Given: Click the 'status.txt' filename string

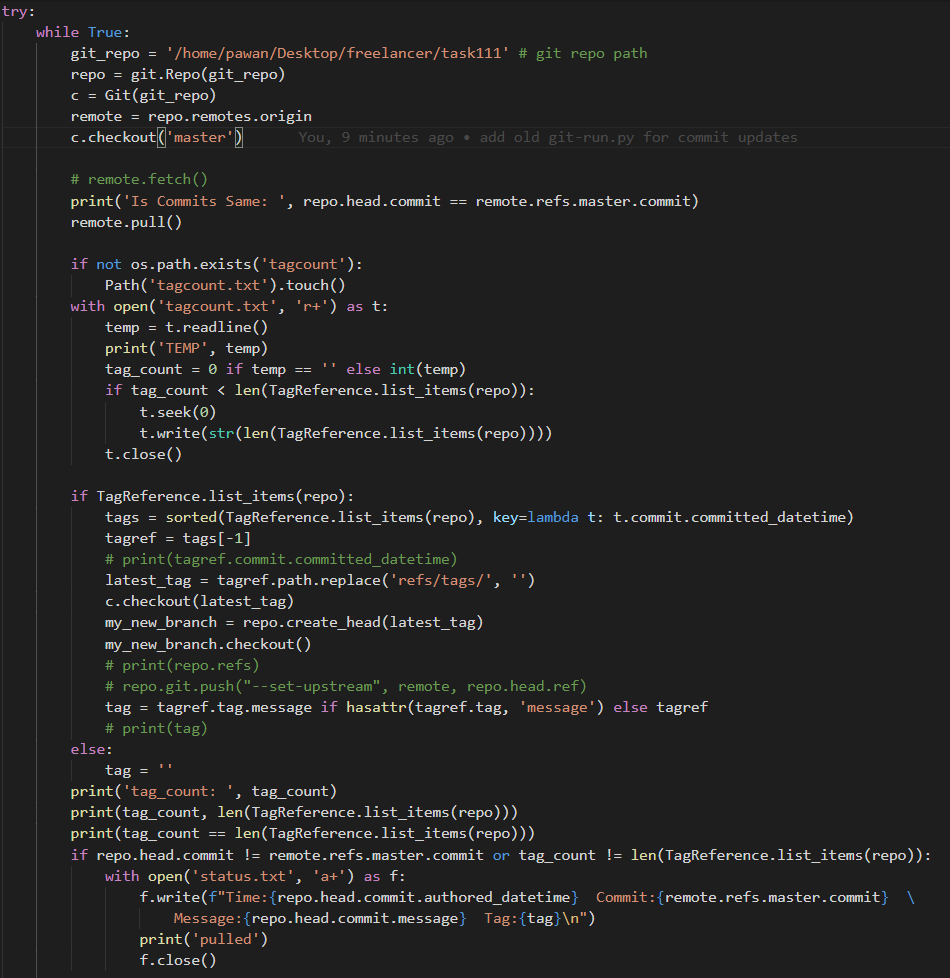Looking at the screenshot, I should pyautogui.click(x=243, y=877).
